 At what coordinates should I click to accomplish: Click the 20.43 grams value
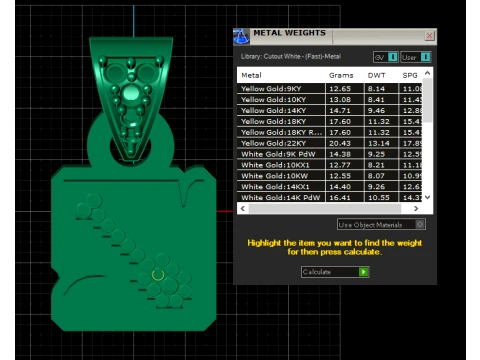[340, 143]
